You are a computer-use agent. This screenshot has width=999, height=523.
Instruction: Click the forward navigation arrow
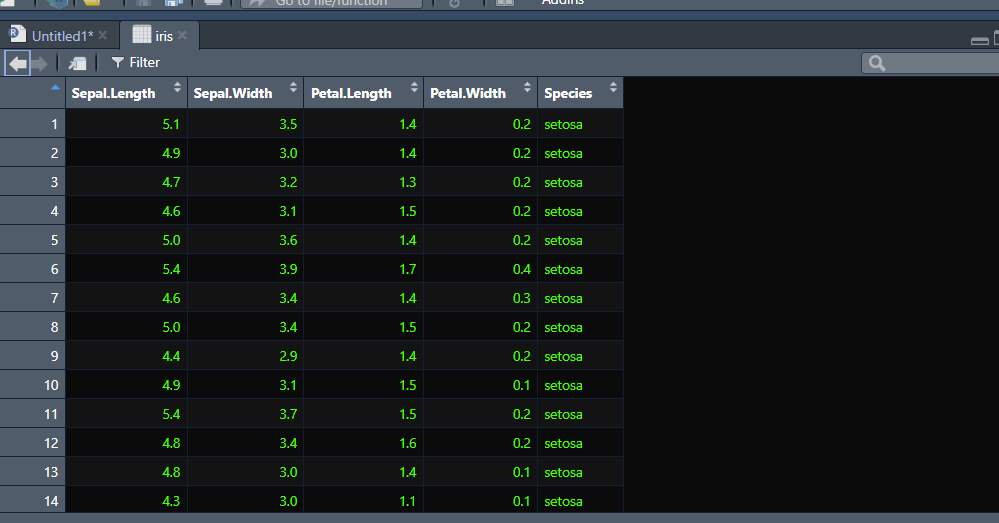point(40,63)
